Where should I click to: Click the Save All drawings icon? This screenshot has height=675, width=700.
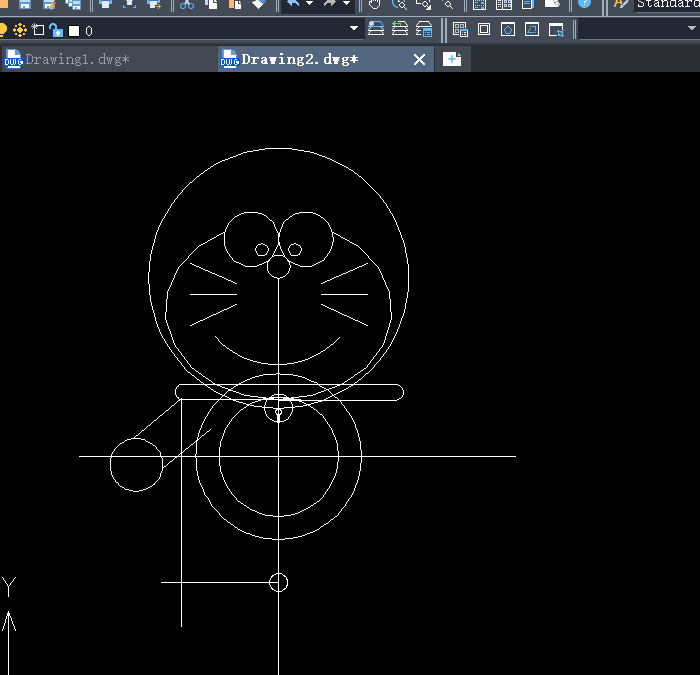pyautogui.click(x=73, y=4)
